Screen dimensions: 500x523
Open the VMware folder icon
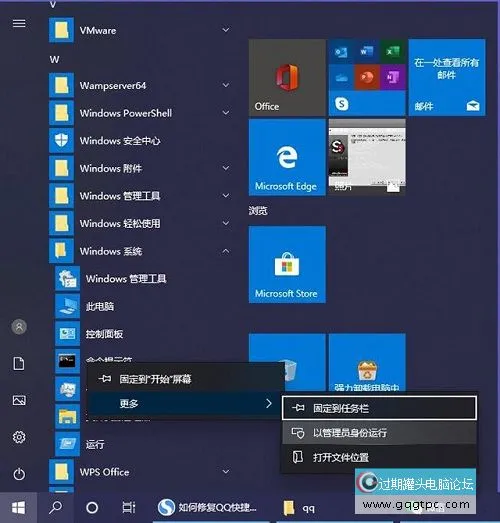point(61,30)
